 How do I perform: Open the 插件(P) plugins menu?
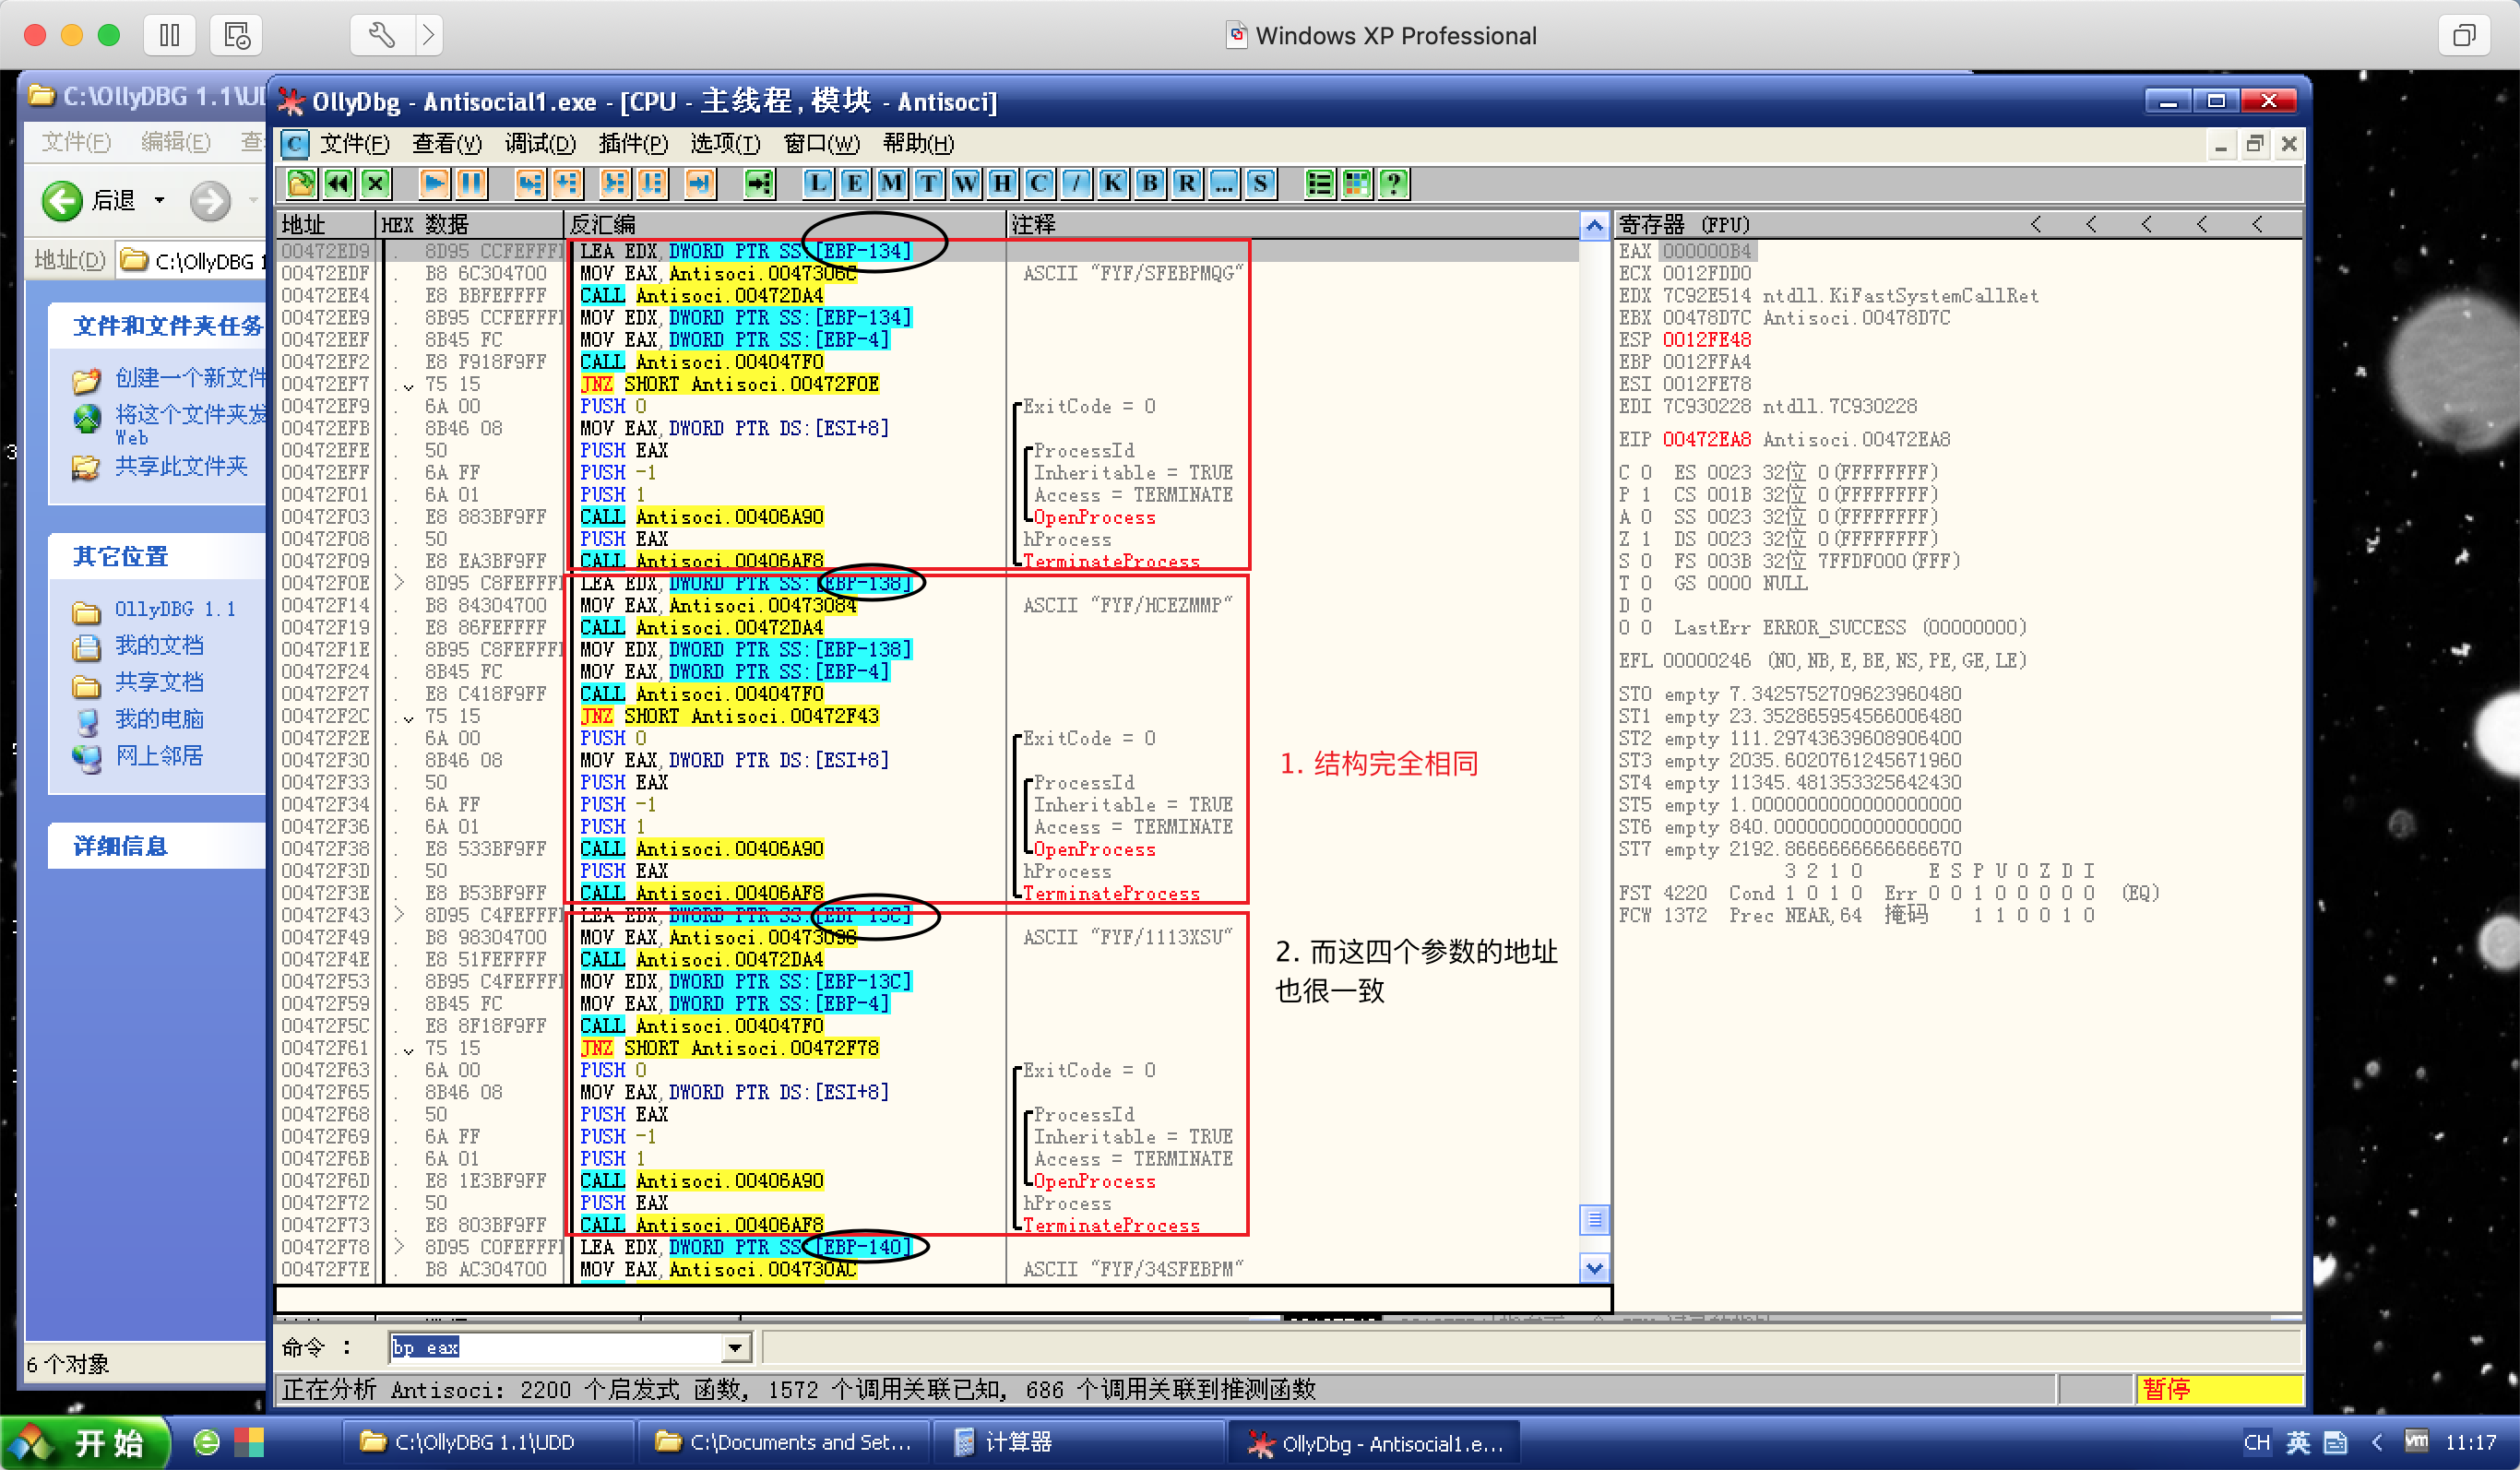pyautogui.click(x=632, y=144)
